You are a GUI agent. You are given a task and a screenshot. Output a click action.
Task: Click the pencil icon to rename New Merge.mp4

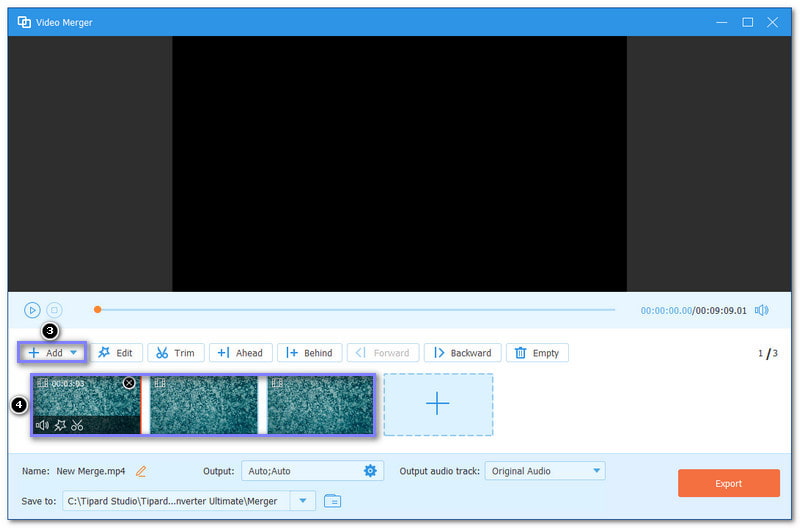(x=141, y=471)
